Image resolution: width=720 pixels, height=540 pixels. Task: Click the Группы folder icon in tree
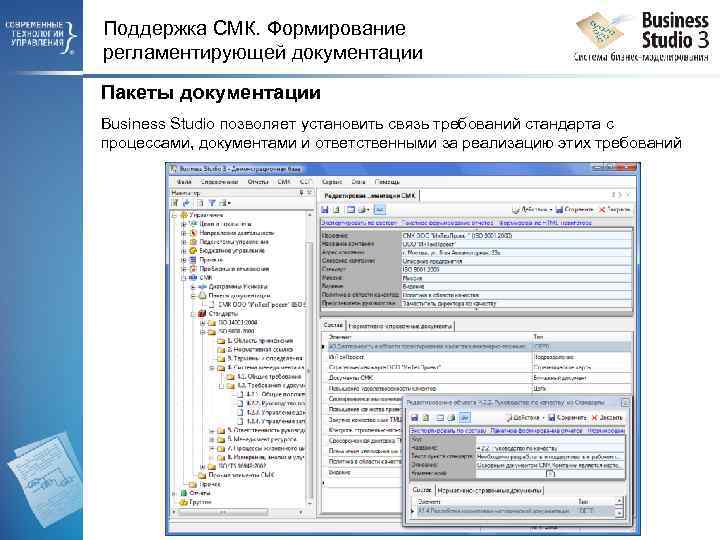184,502
